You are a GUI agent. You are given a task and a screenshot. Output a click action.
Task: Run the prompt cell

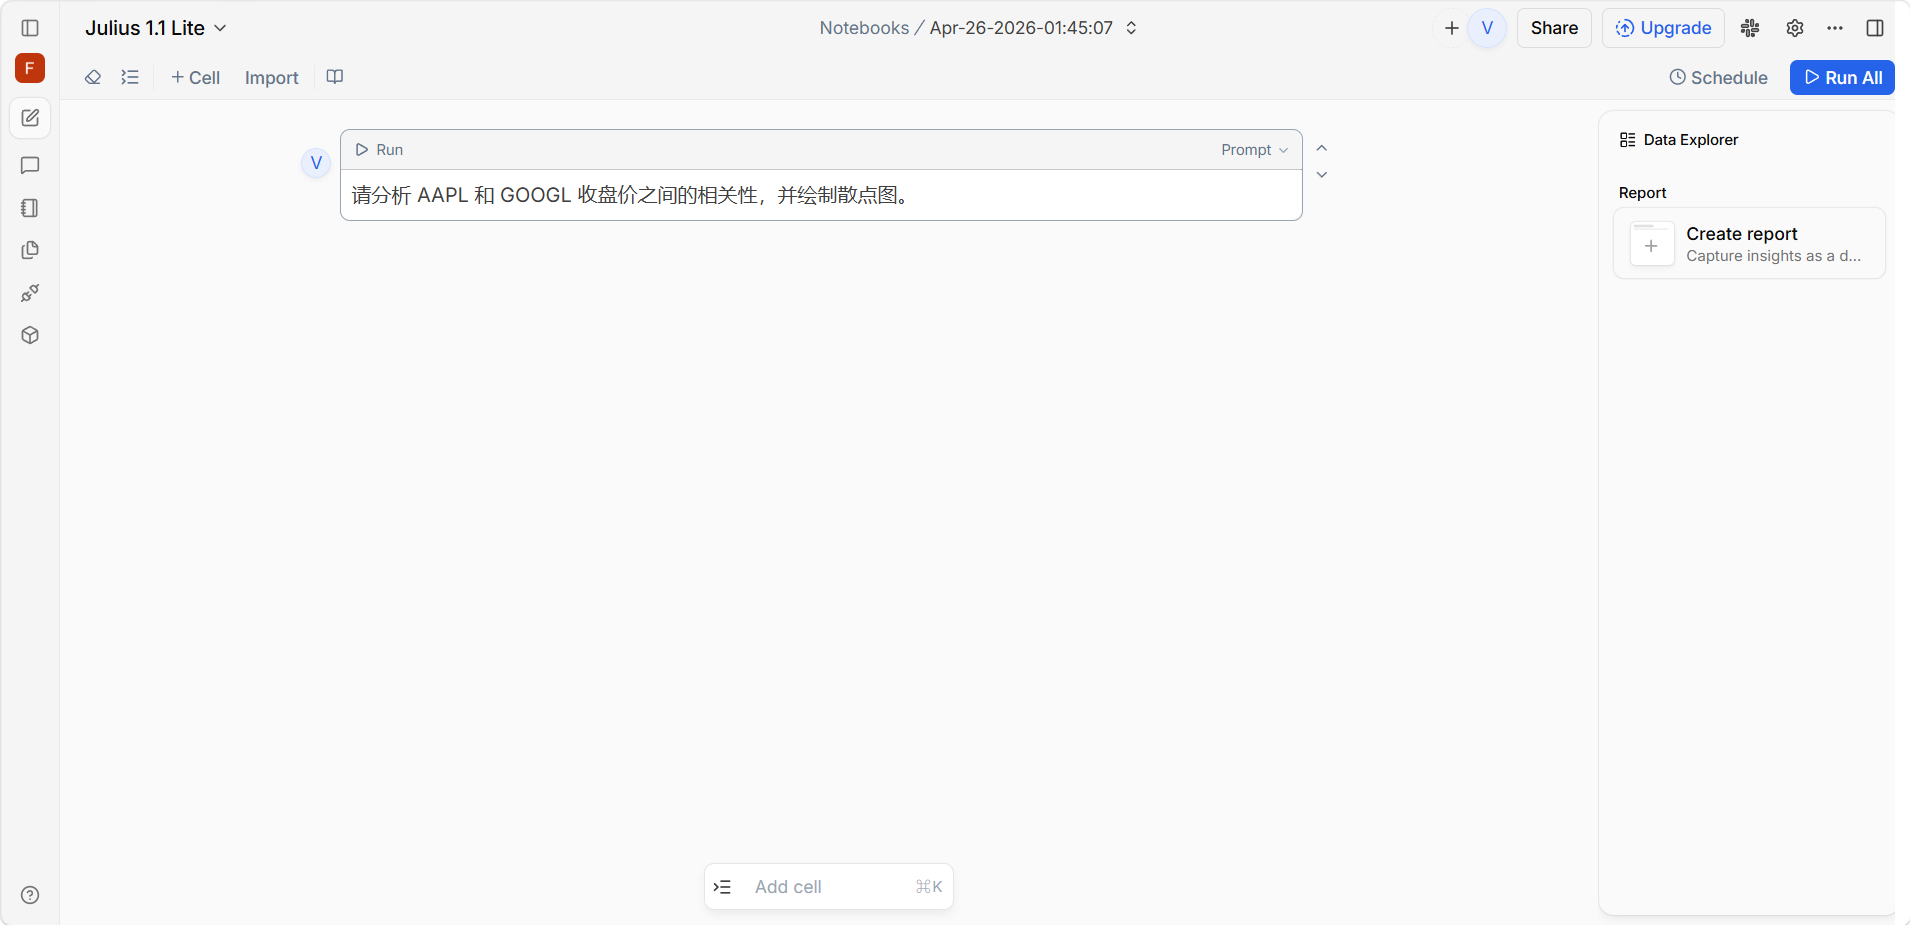[379, 150]
